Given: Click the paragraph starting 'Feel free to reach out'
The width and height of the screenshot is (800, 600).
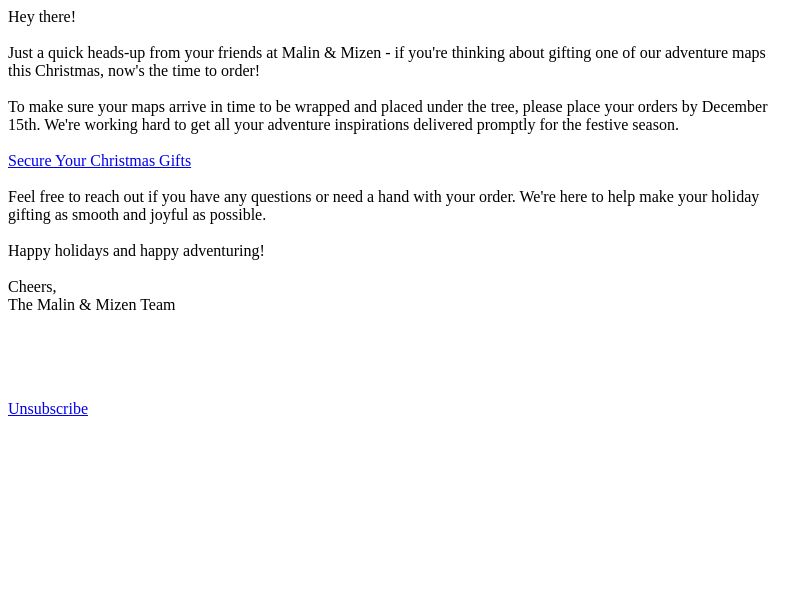Looking at the screenshot, I should point(384,206).
